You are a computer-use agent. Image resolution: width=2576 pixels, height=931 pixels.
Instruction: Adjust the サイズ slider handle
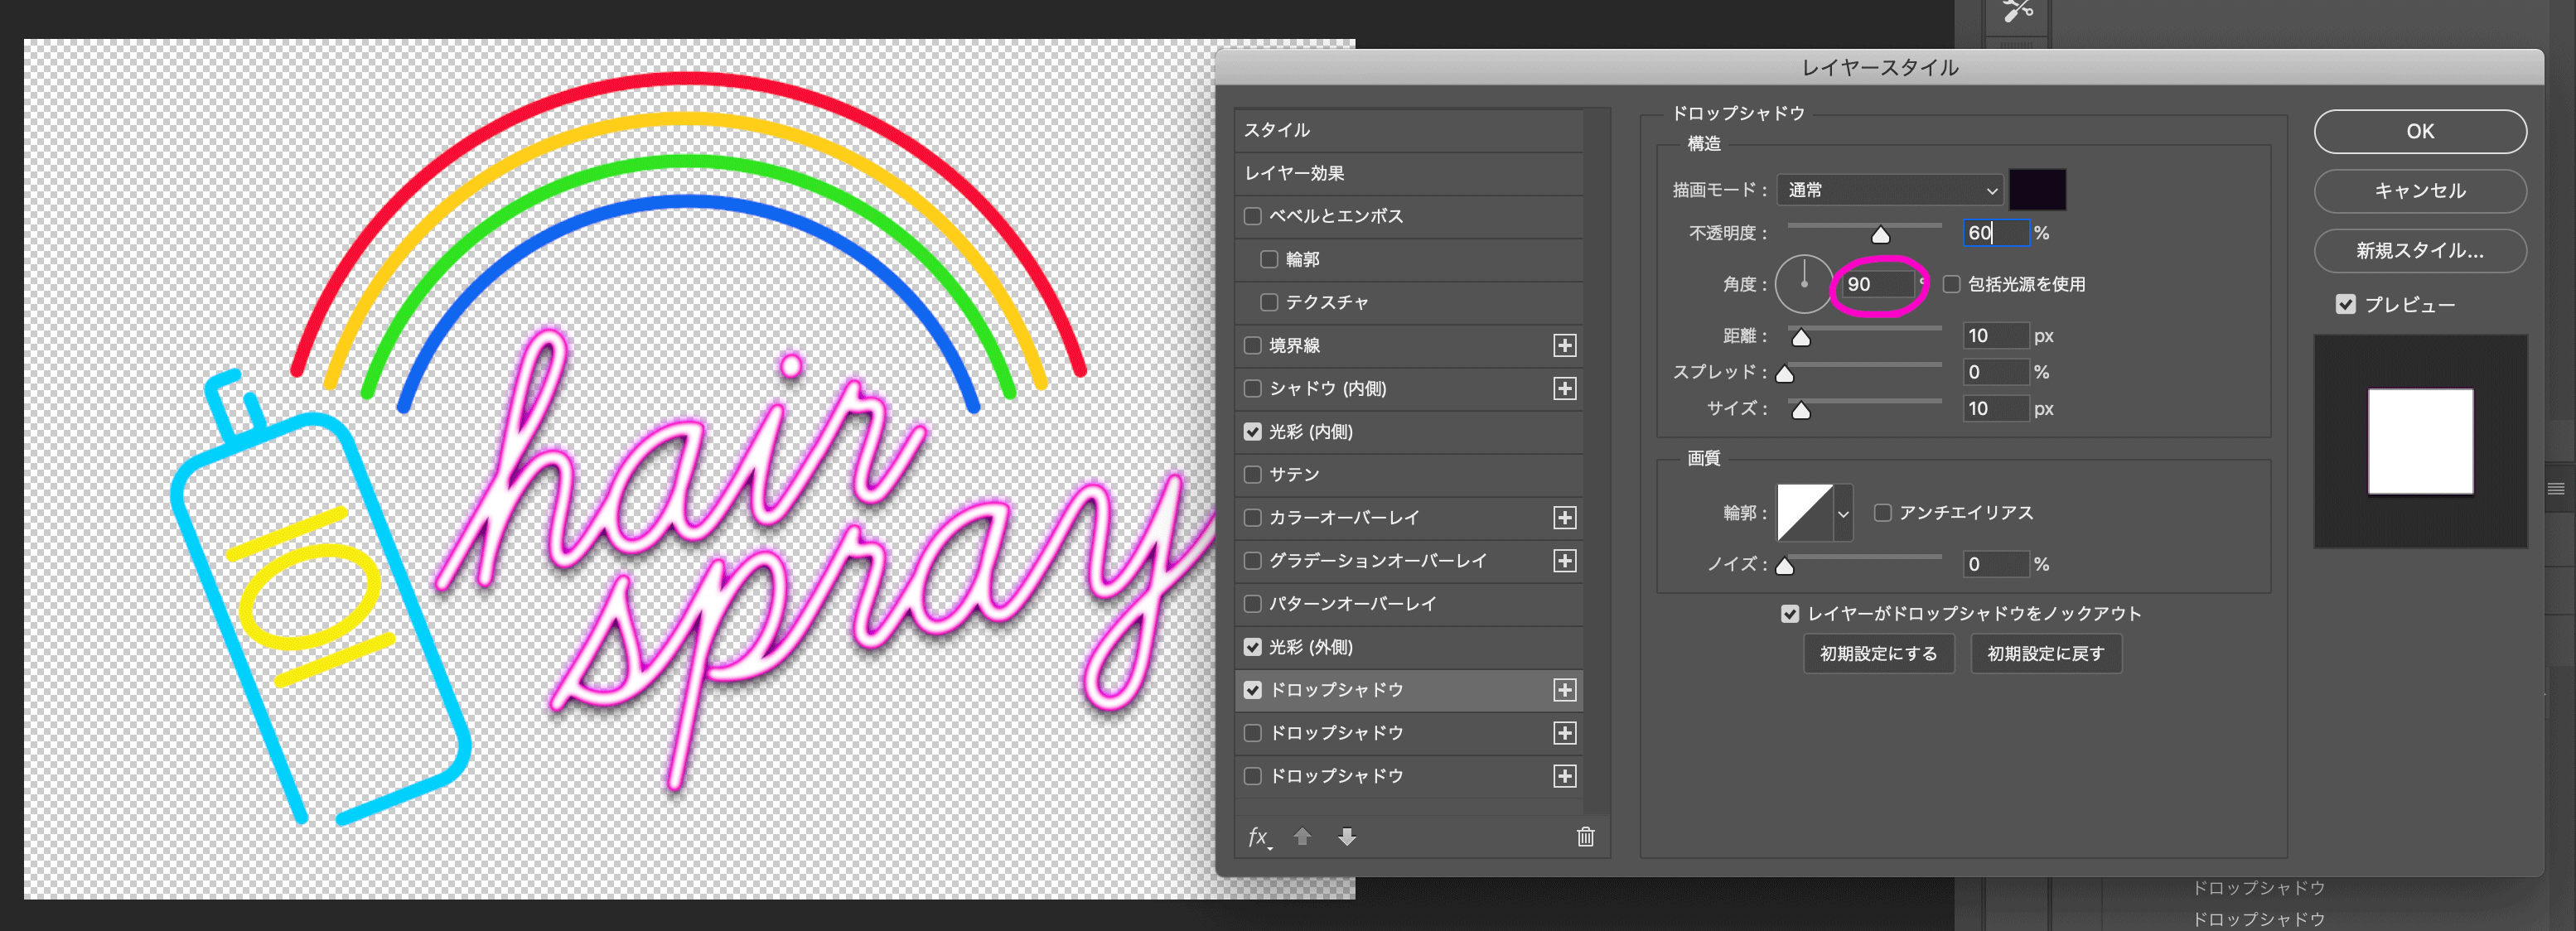coord(1801,411)
